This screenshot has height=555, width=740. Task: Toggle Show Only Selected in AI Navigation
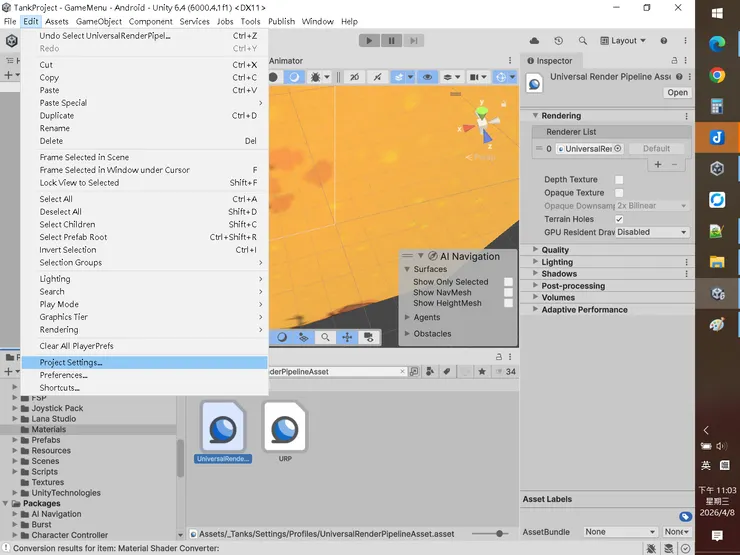point(508,282)
